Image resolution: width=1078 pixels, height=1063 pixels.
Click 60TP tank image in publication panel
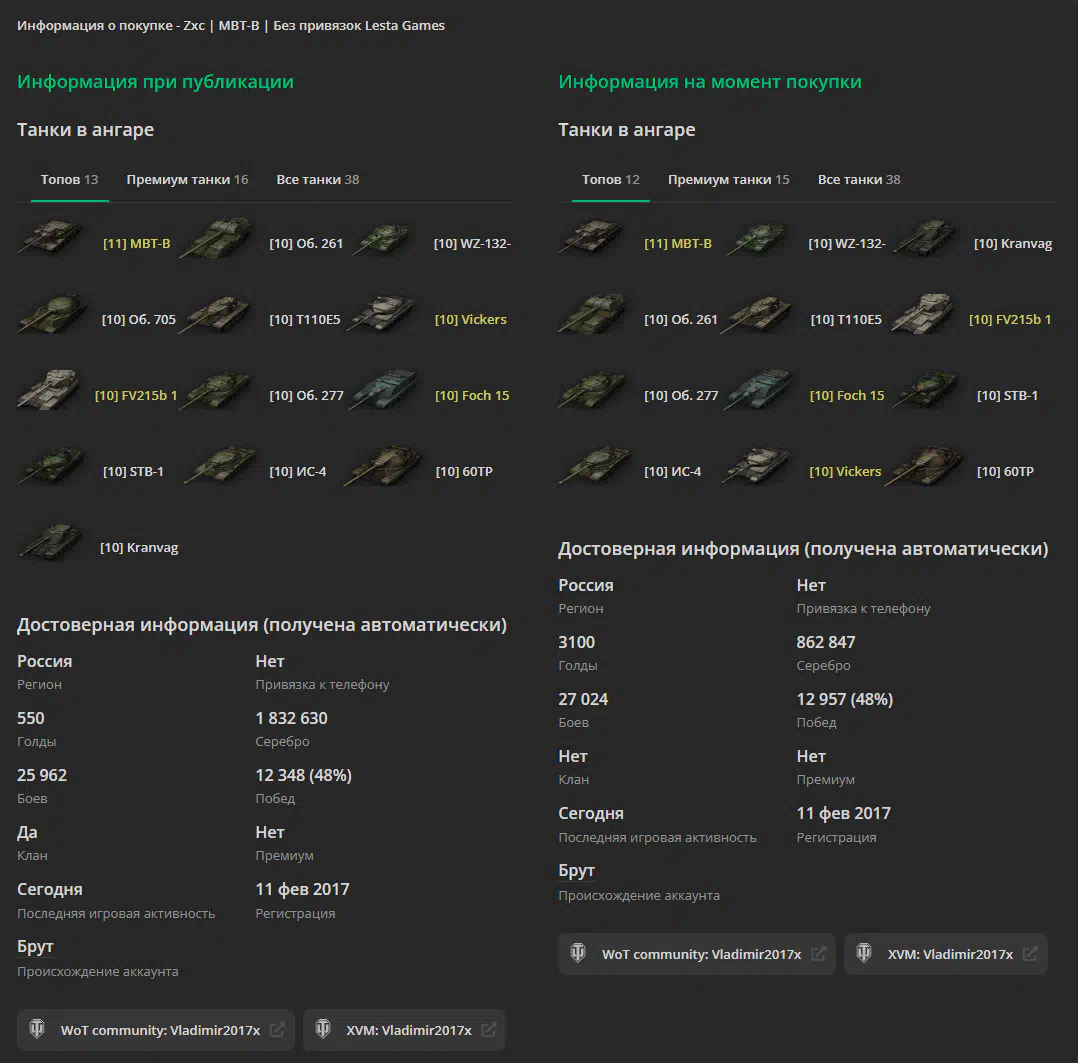(384, 466)
